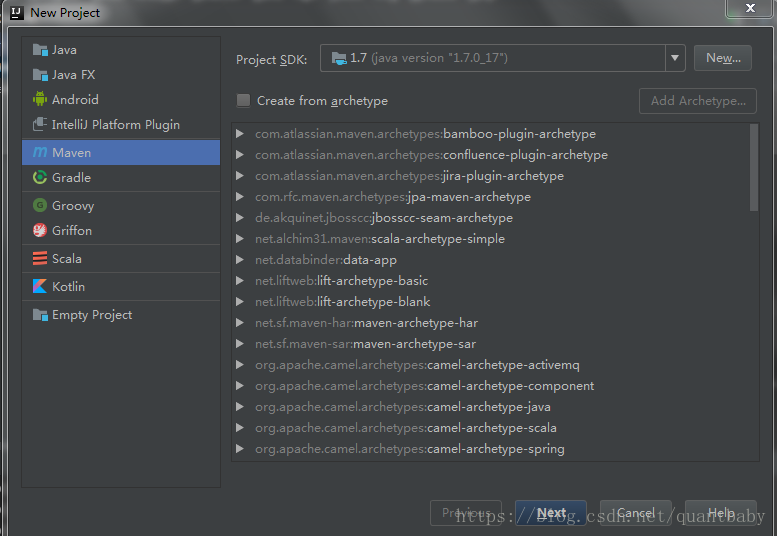
Task: Click the Groovy green circle icon
Action: 40,205
